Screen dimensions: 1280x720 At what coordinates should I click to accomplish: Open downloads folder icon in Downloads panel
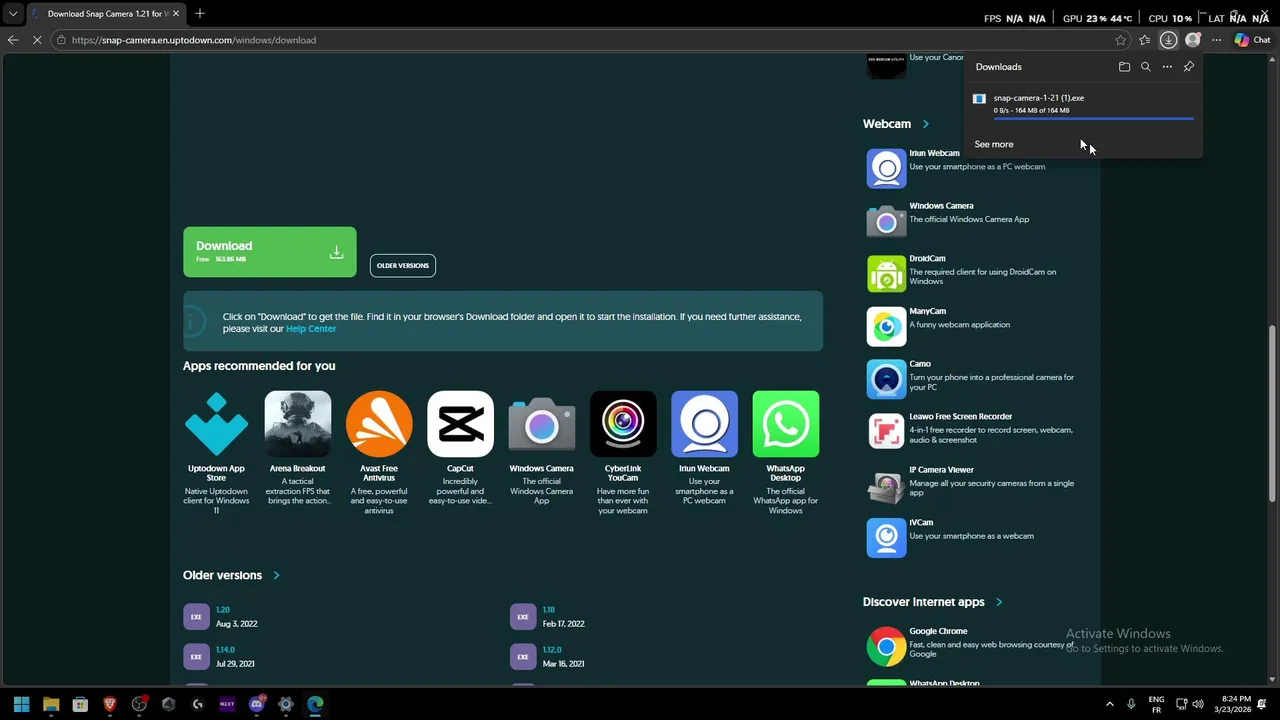point(1124,67)
